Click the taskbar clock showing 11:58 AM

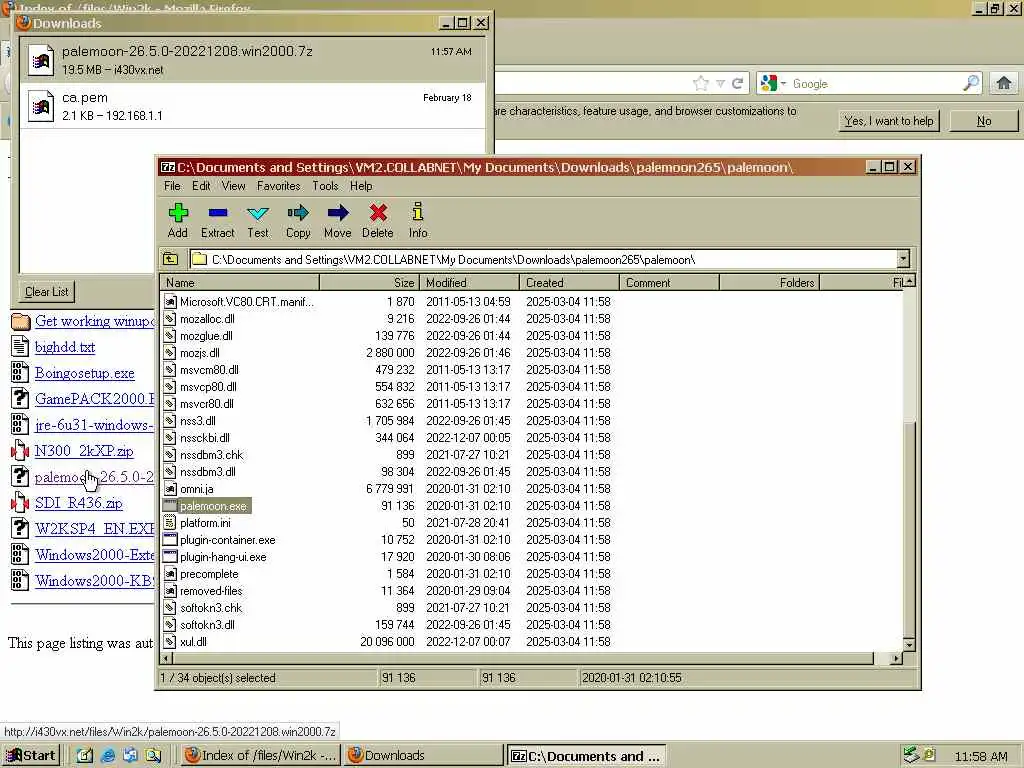(x=981, y=756)
